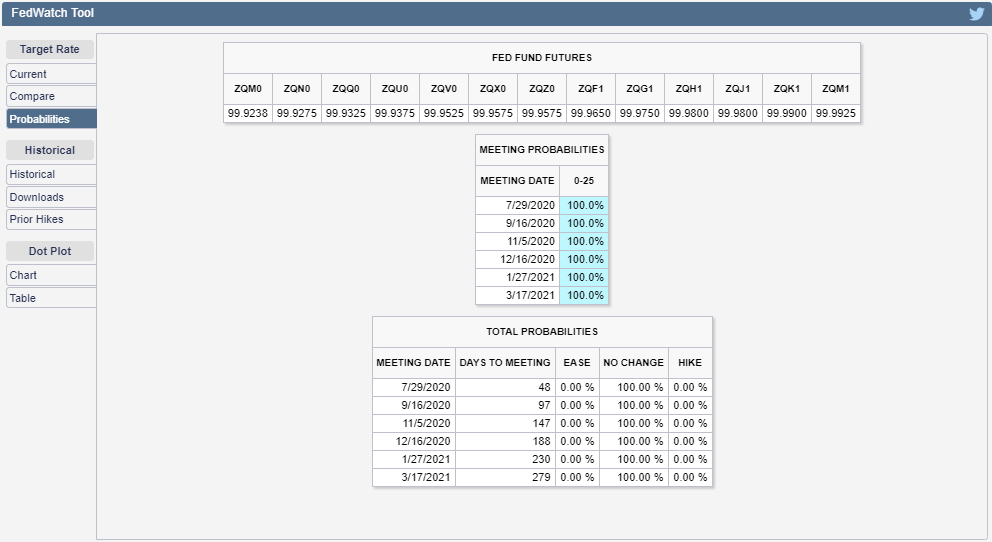Switch to the Compare tab

[x=50, y=96]
